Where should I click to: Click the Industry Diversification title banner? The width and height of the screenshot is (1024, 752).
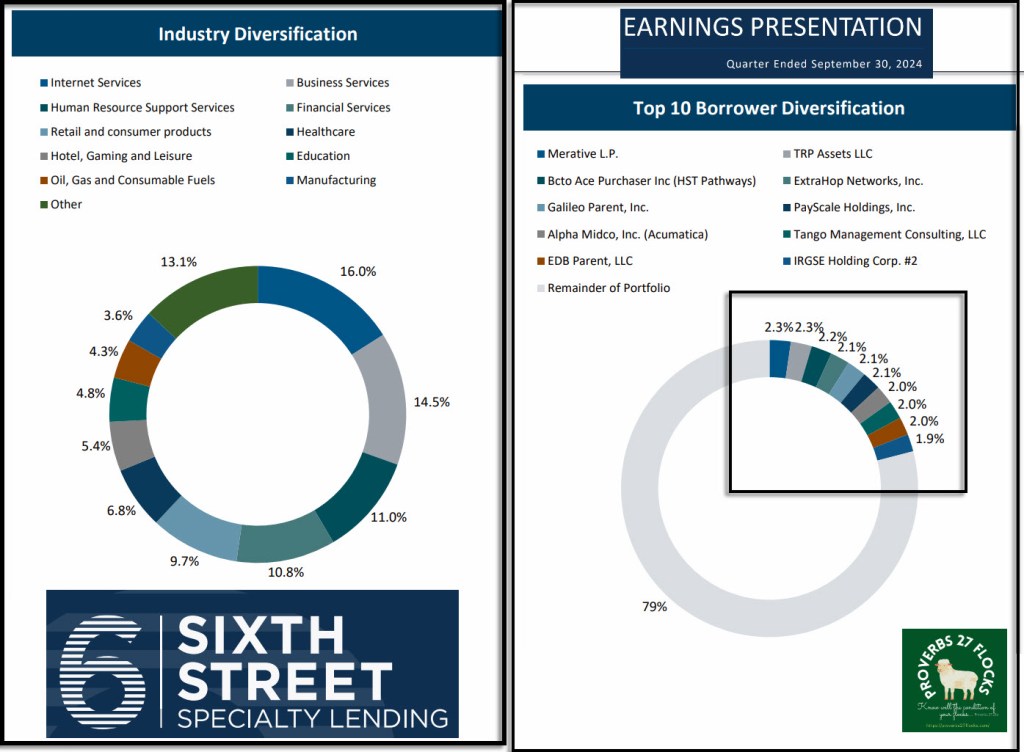tap(257, 34)
